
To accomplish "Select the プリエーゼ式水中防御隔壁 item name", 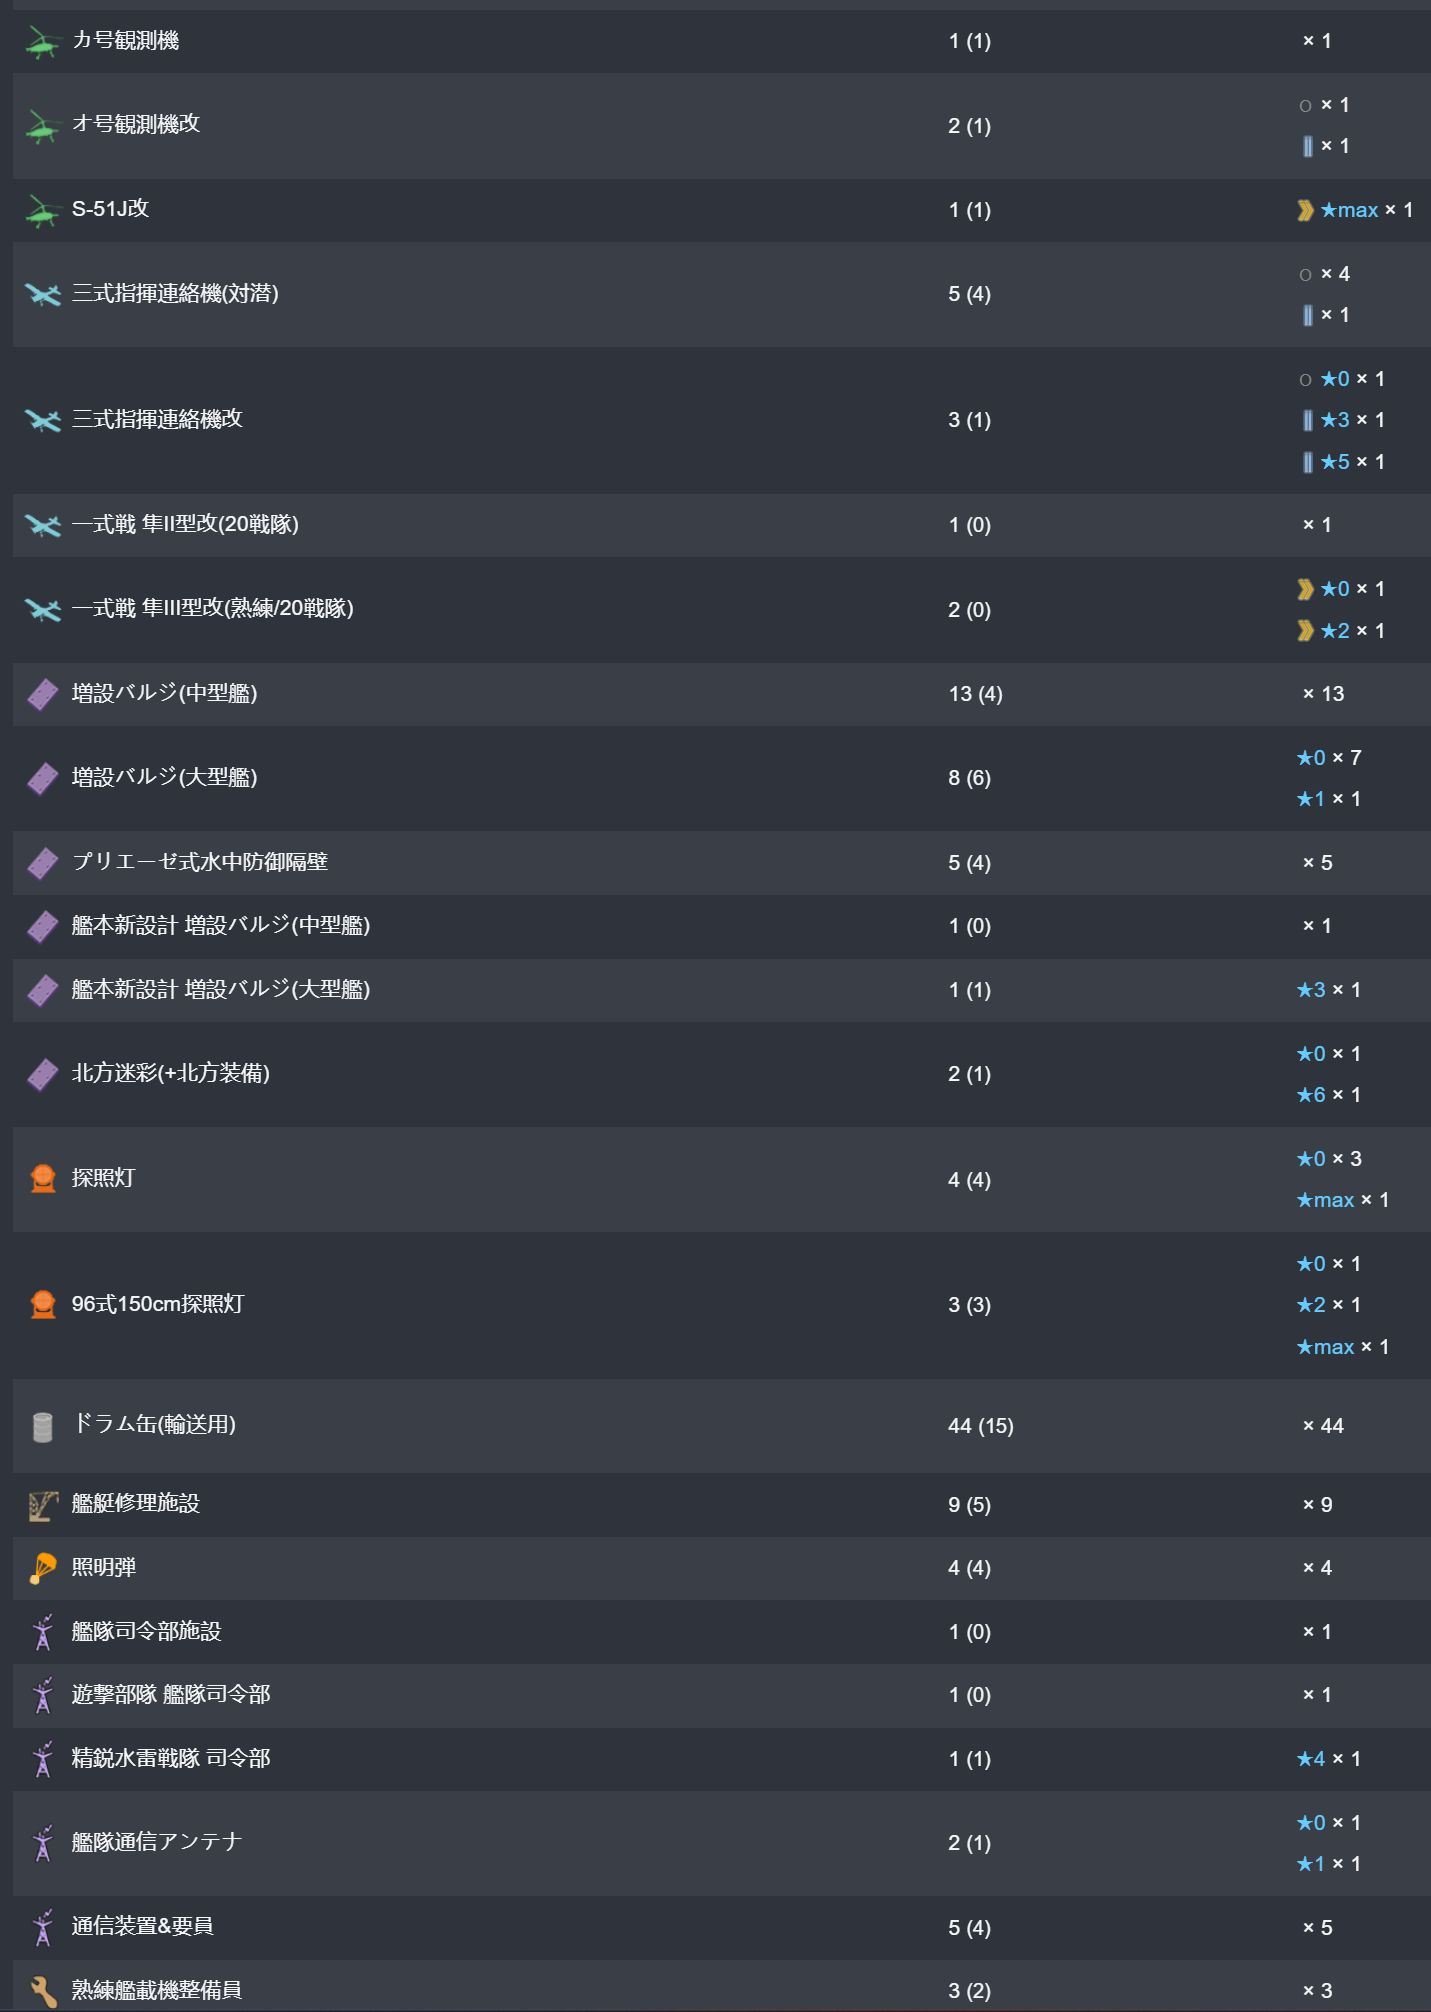I will (200, 862).
